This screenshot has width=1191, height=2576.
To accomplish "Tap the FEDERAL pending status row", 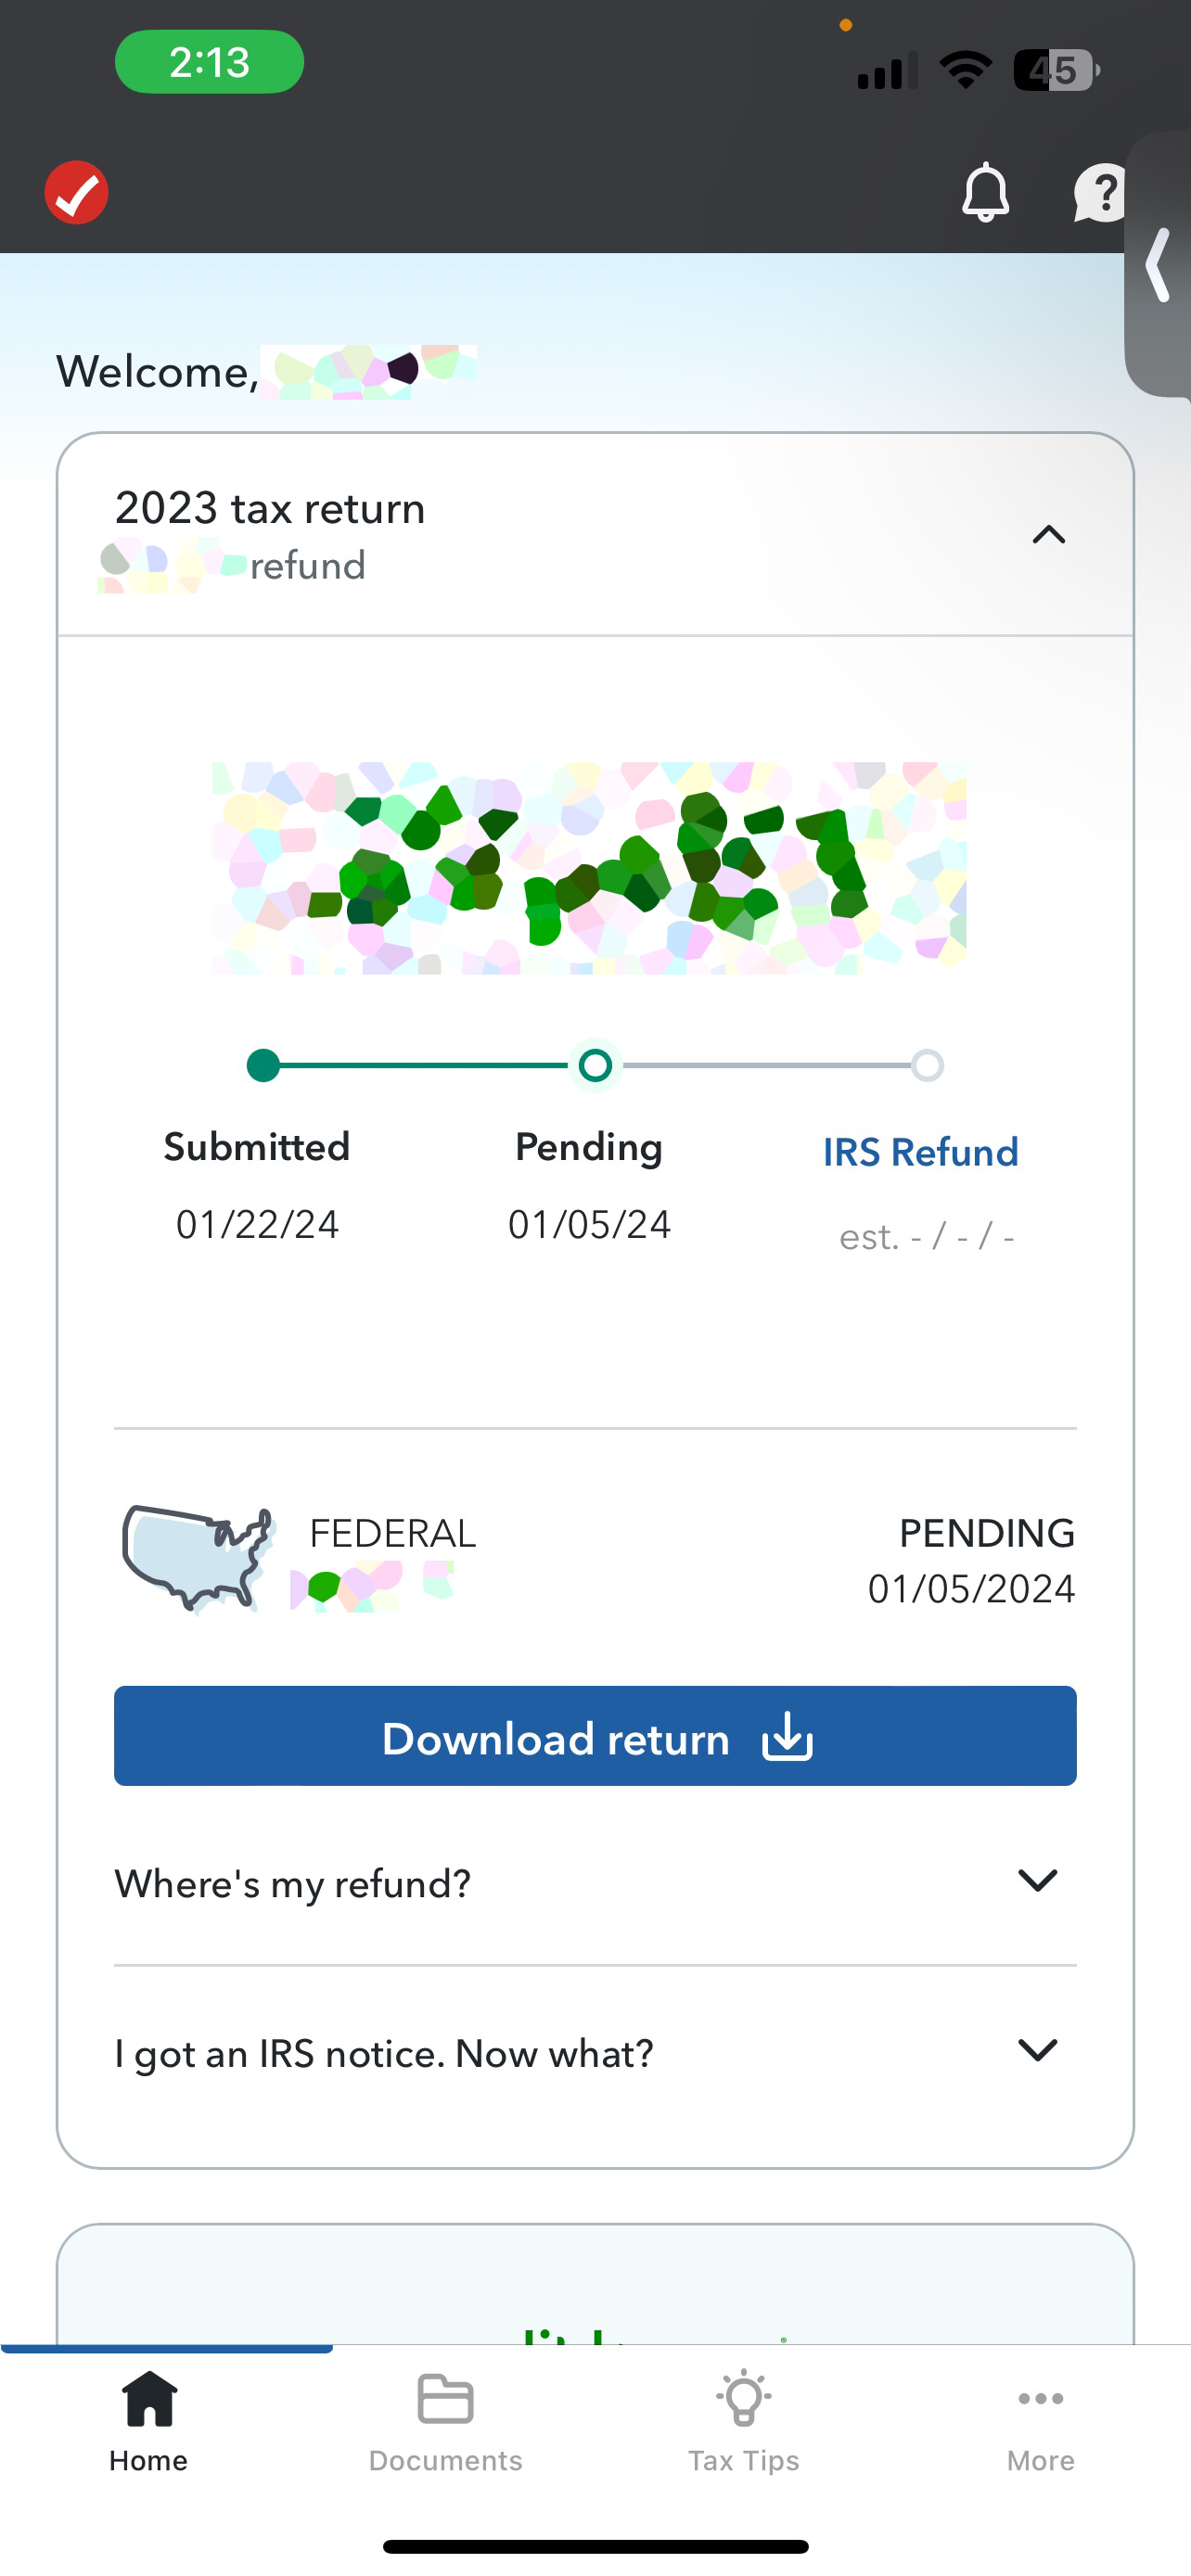I will pyautogui.click(x=595, y=1560).
